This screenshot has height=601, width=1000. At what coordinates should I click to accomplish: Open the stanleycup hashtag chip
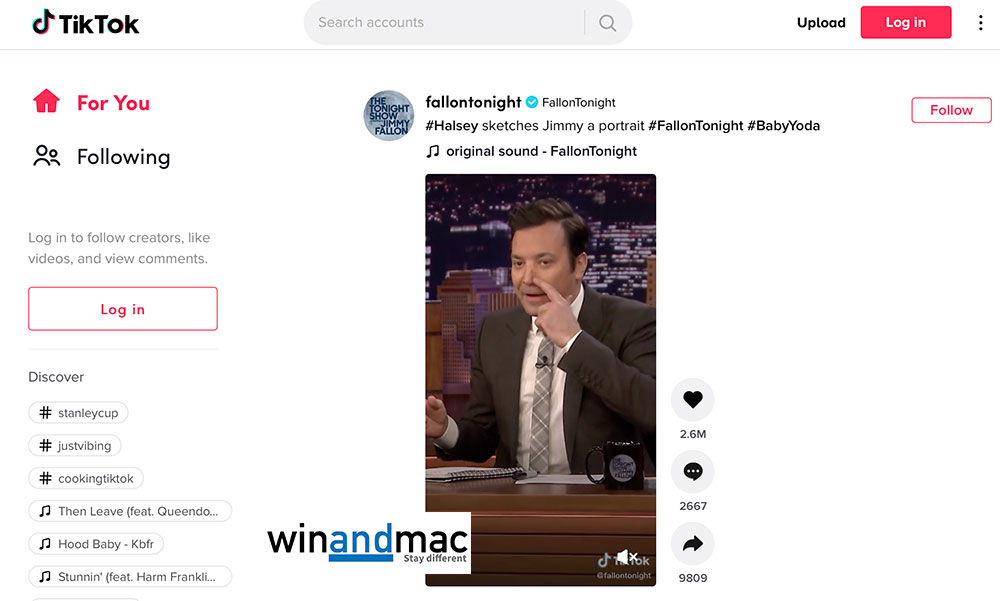pyautogui.click(x=78, y=413)
